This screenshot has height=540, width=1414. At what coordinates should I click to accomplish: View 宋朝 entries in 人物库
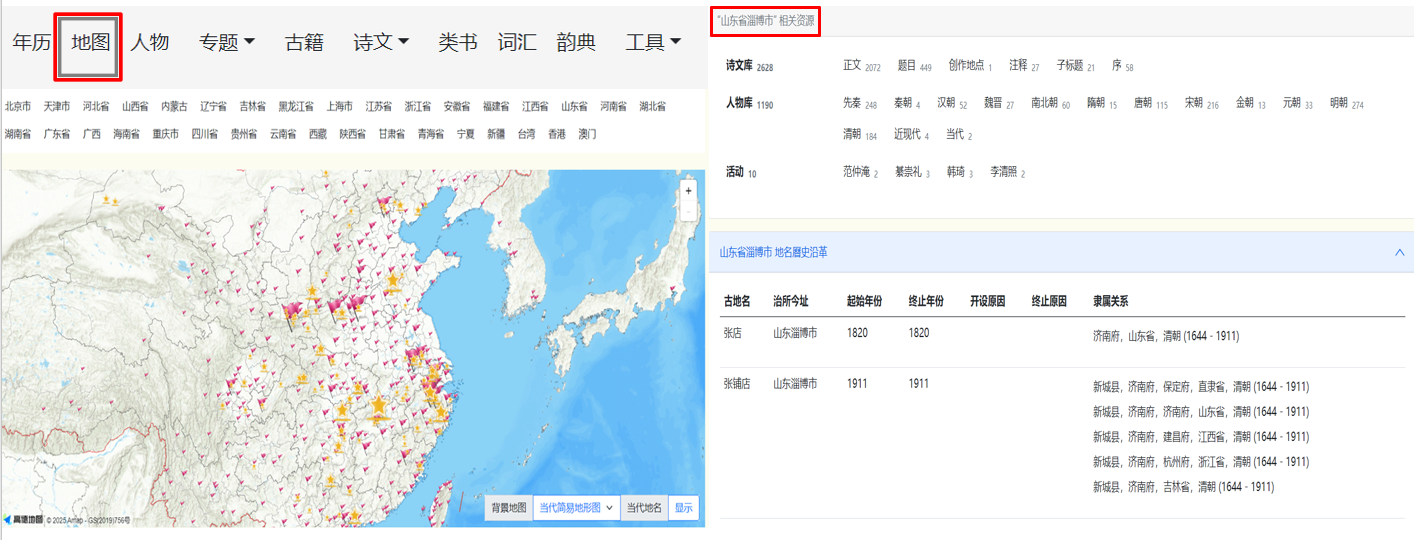point(1194,103)
